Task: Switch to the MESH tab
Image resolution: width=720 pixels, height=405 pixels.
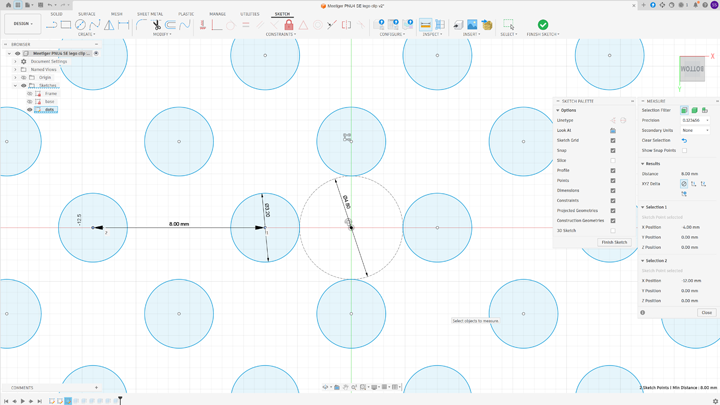Action: click(x=117, y=14)
